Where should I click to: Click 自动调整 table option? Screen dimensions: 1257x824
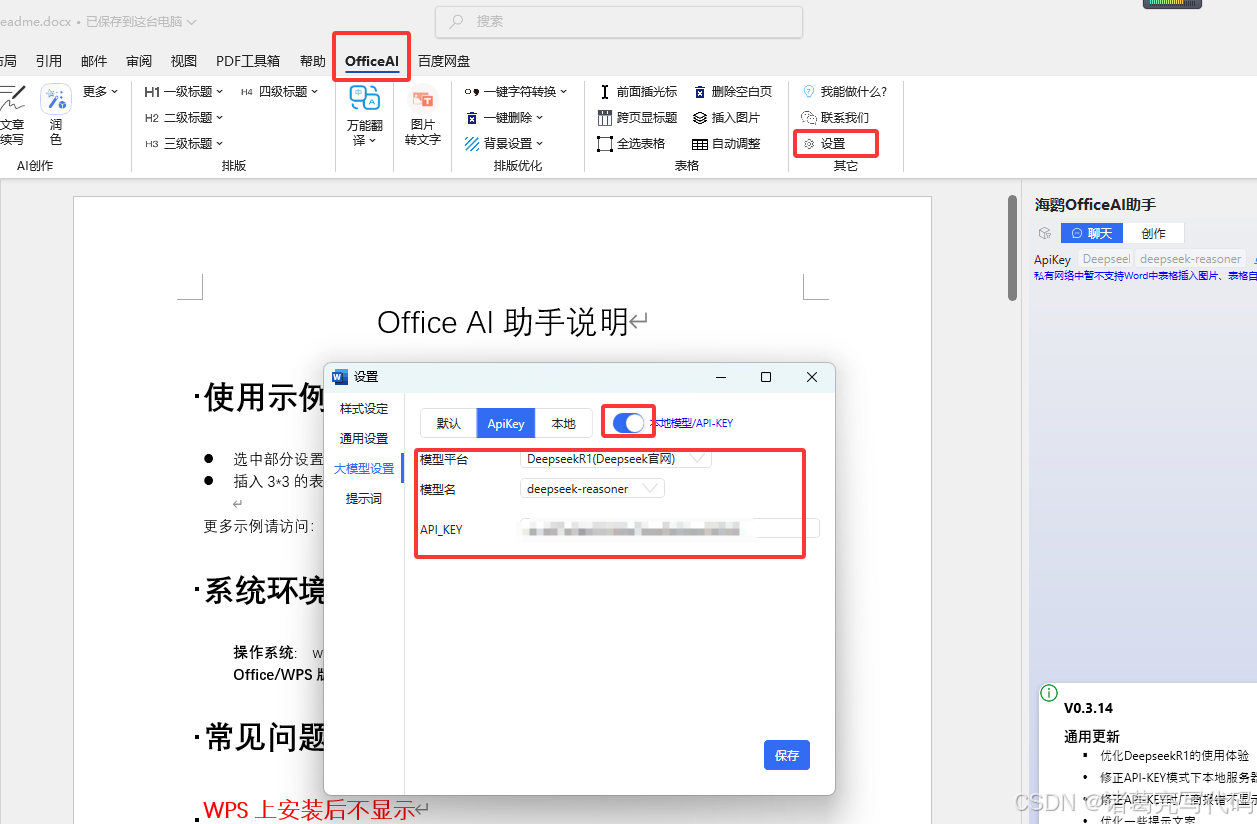(x=727, y=143)
